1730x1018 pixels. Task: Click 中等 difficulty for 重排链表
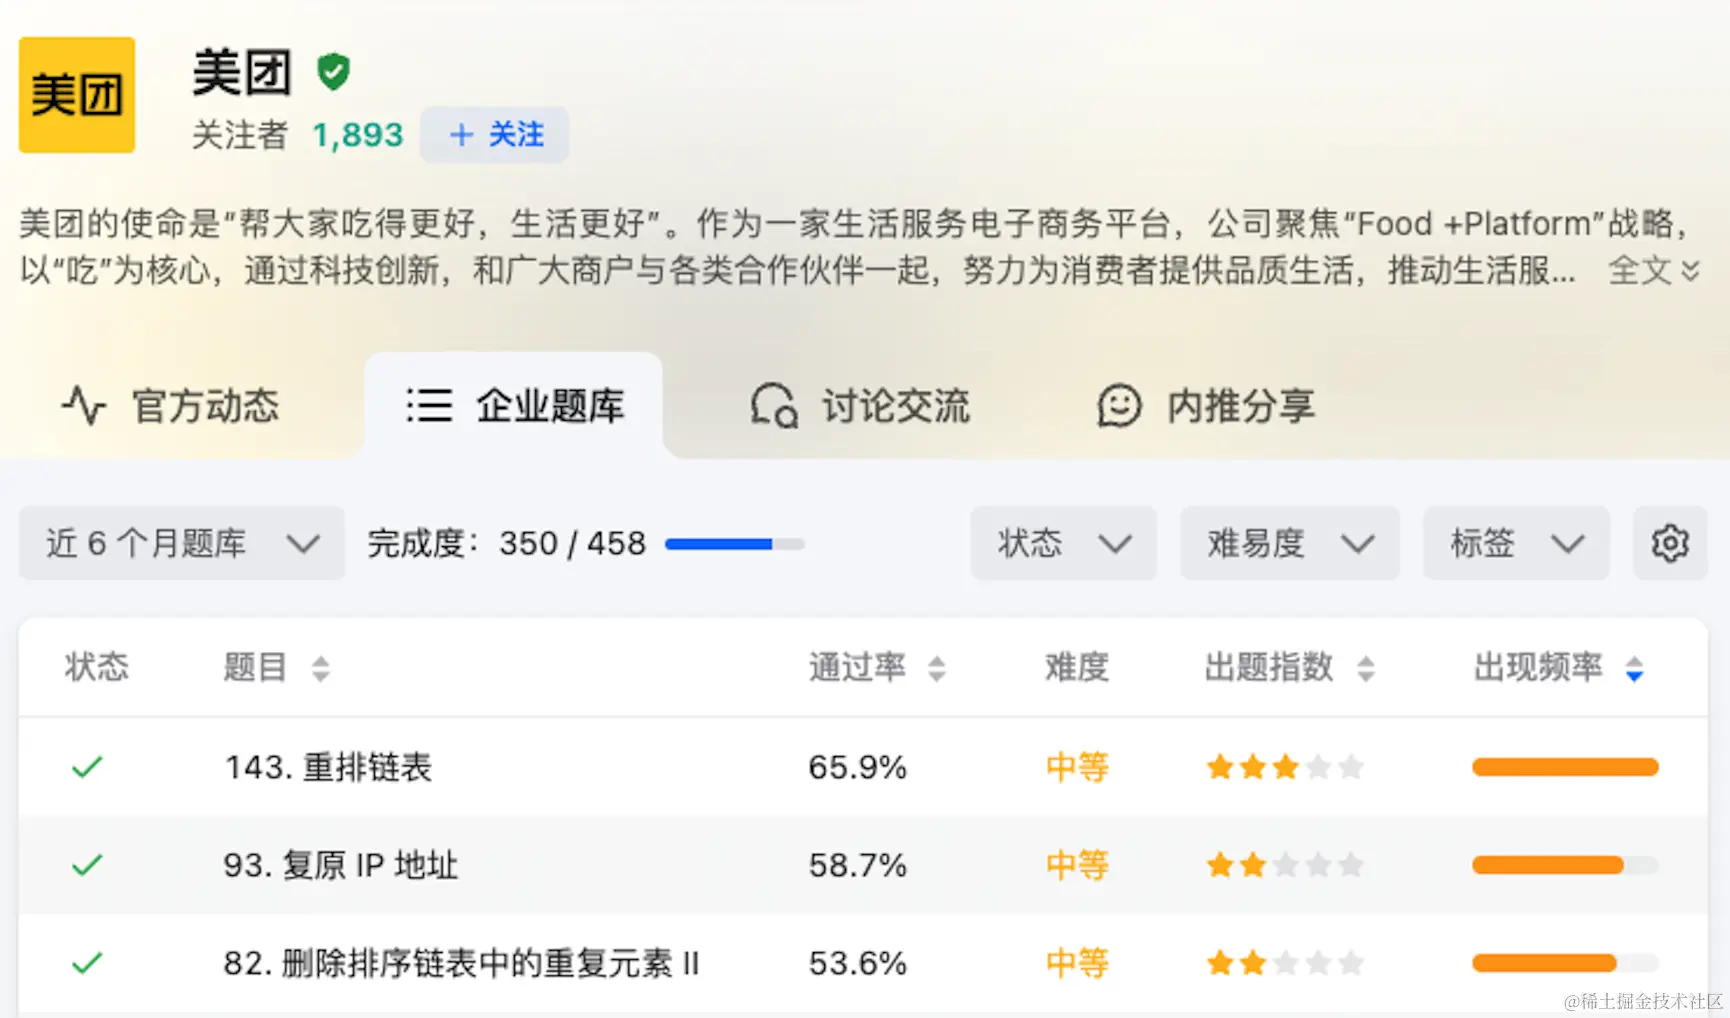point(1077,767)
